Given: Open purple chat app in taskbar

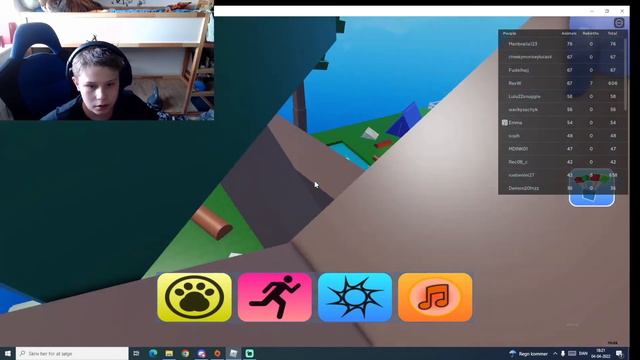Looking at the screenshot, I should pyautogui.click(x=202, y=353).
